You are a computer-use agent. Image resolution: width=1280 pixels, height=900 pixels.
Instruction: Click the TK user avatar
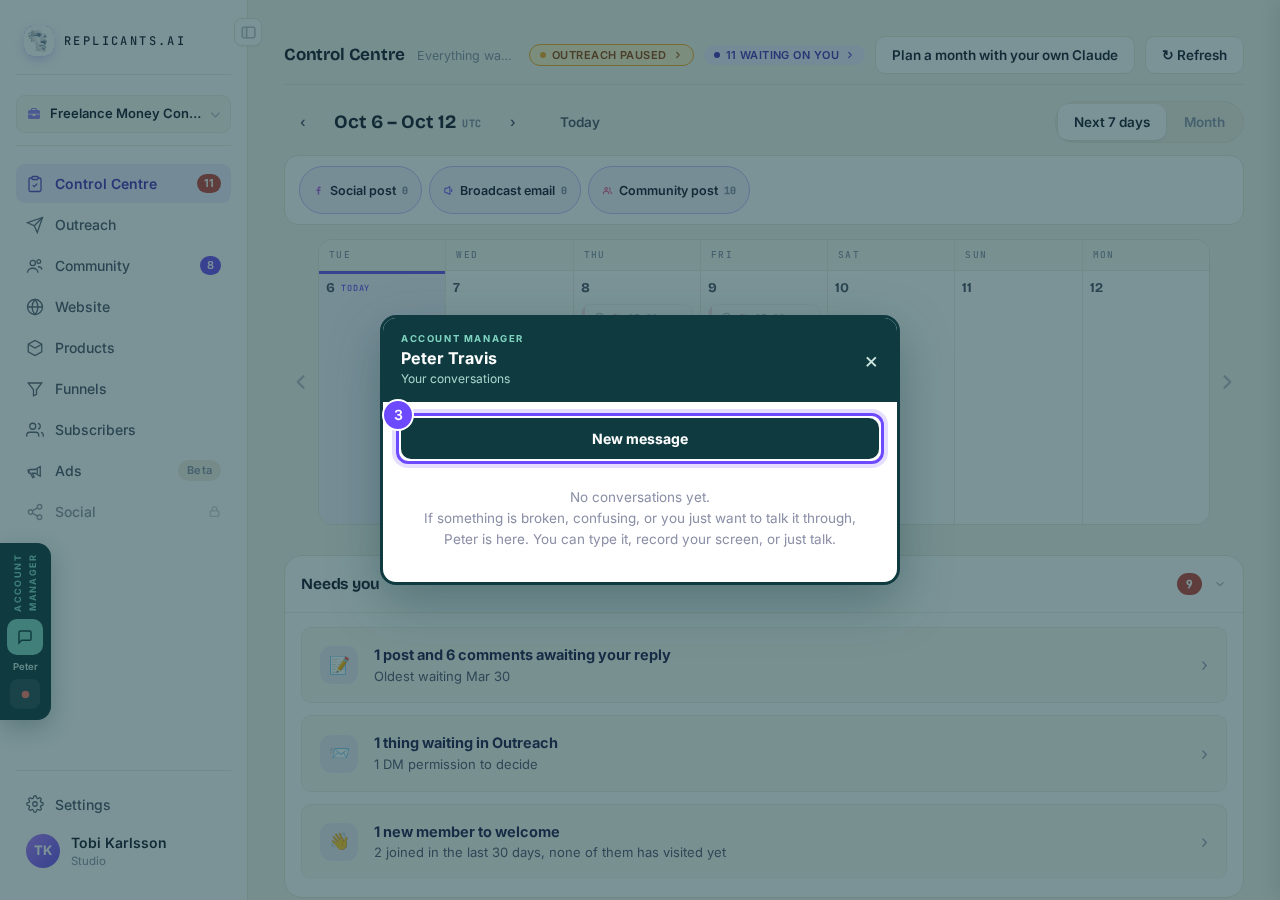point(43,851)
